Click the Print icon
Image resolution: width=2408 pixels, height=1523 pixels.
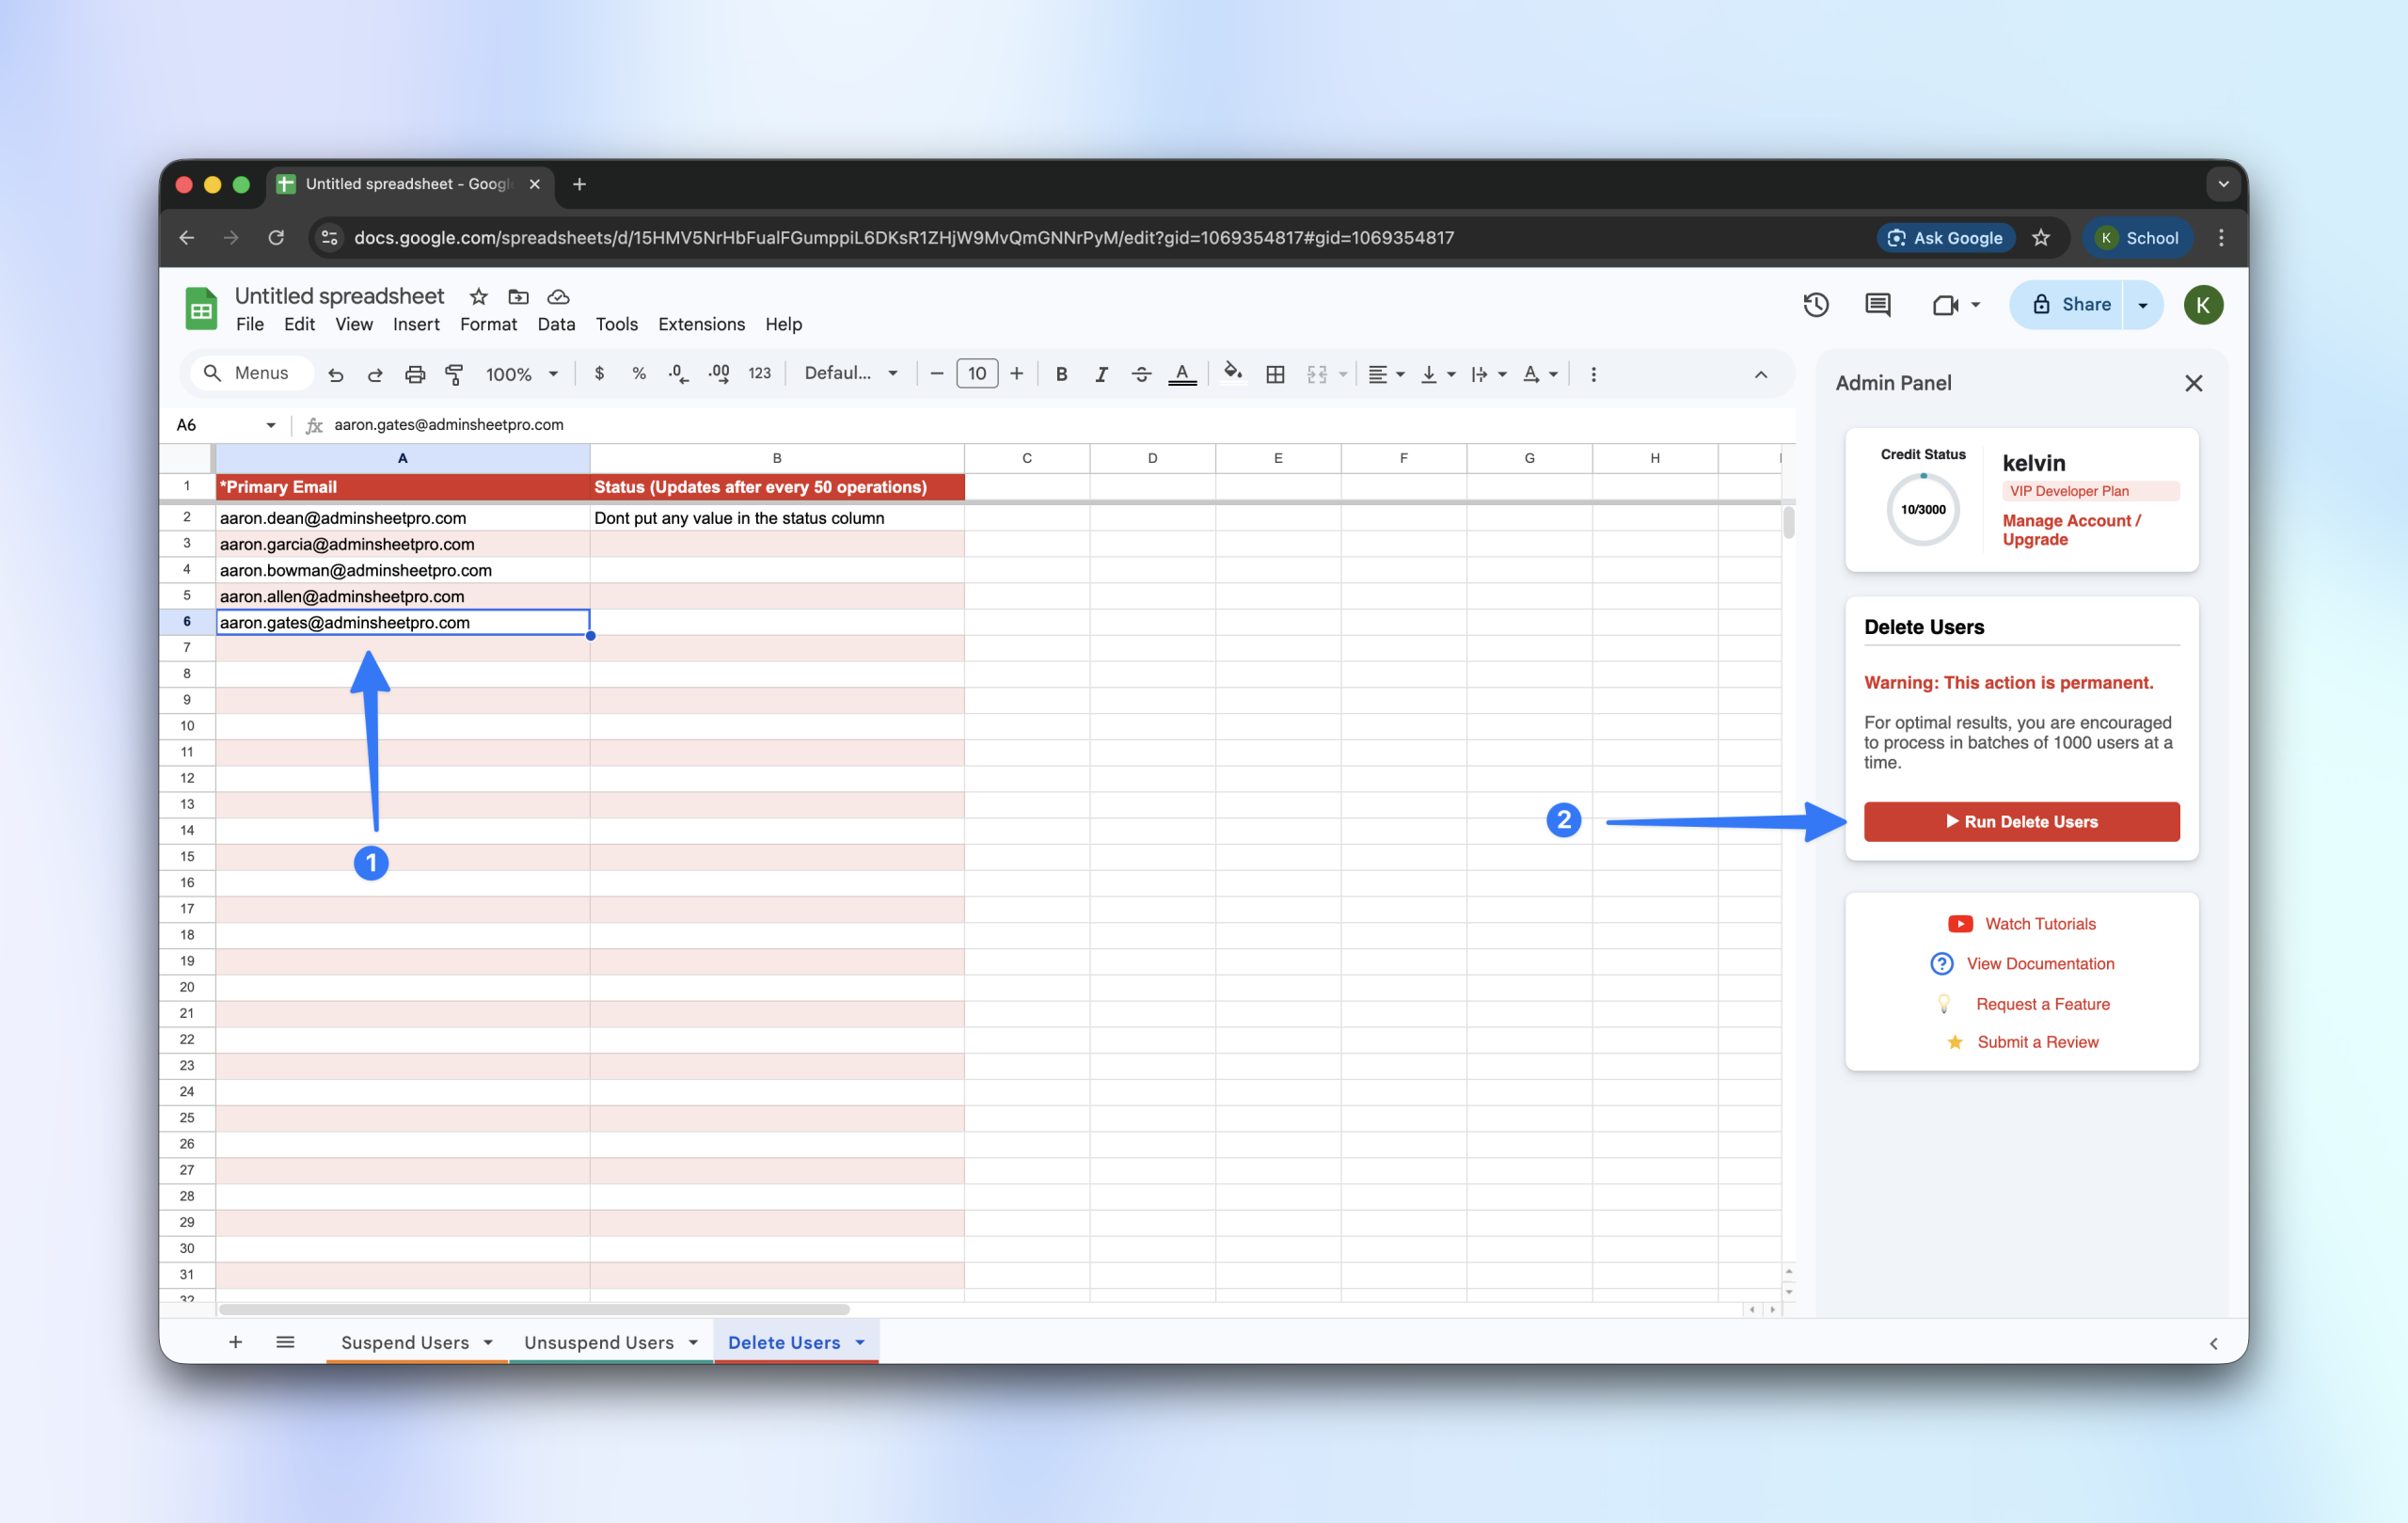click(414, 374)
